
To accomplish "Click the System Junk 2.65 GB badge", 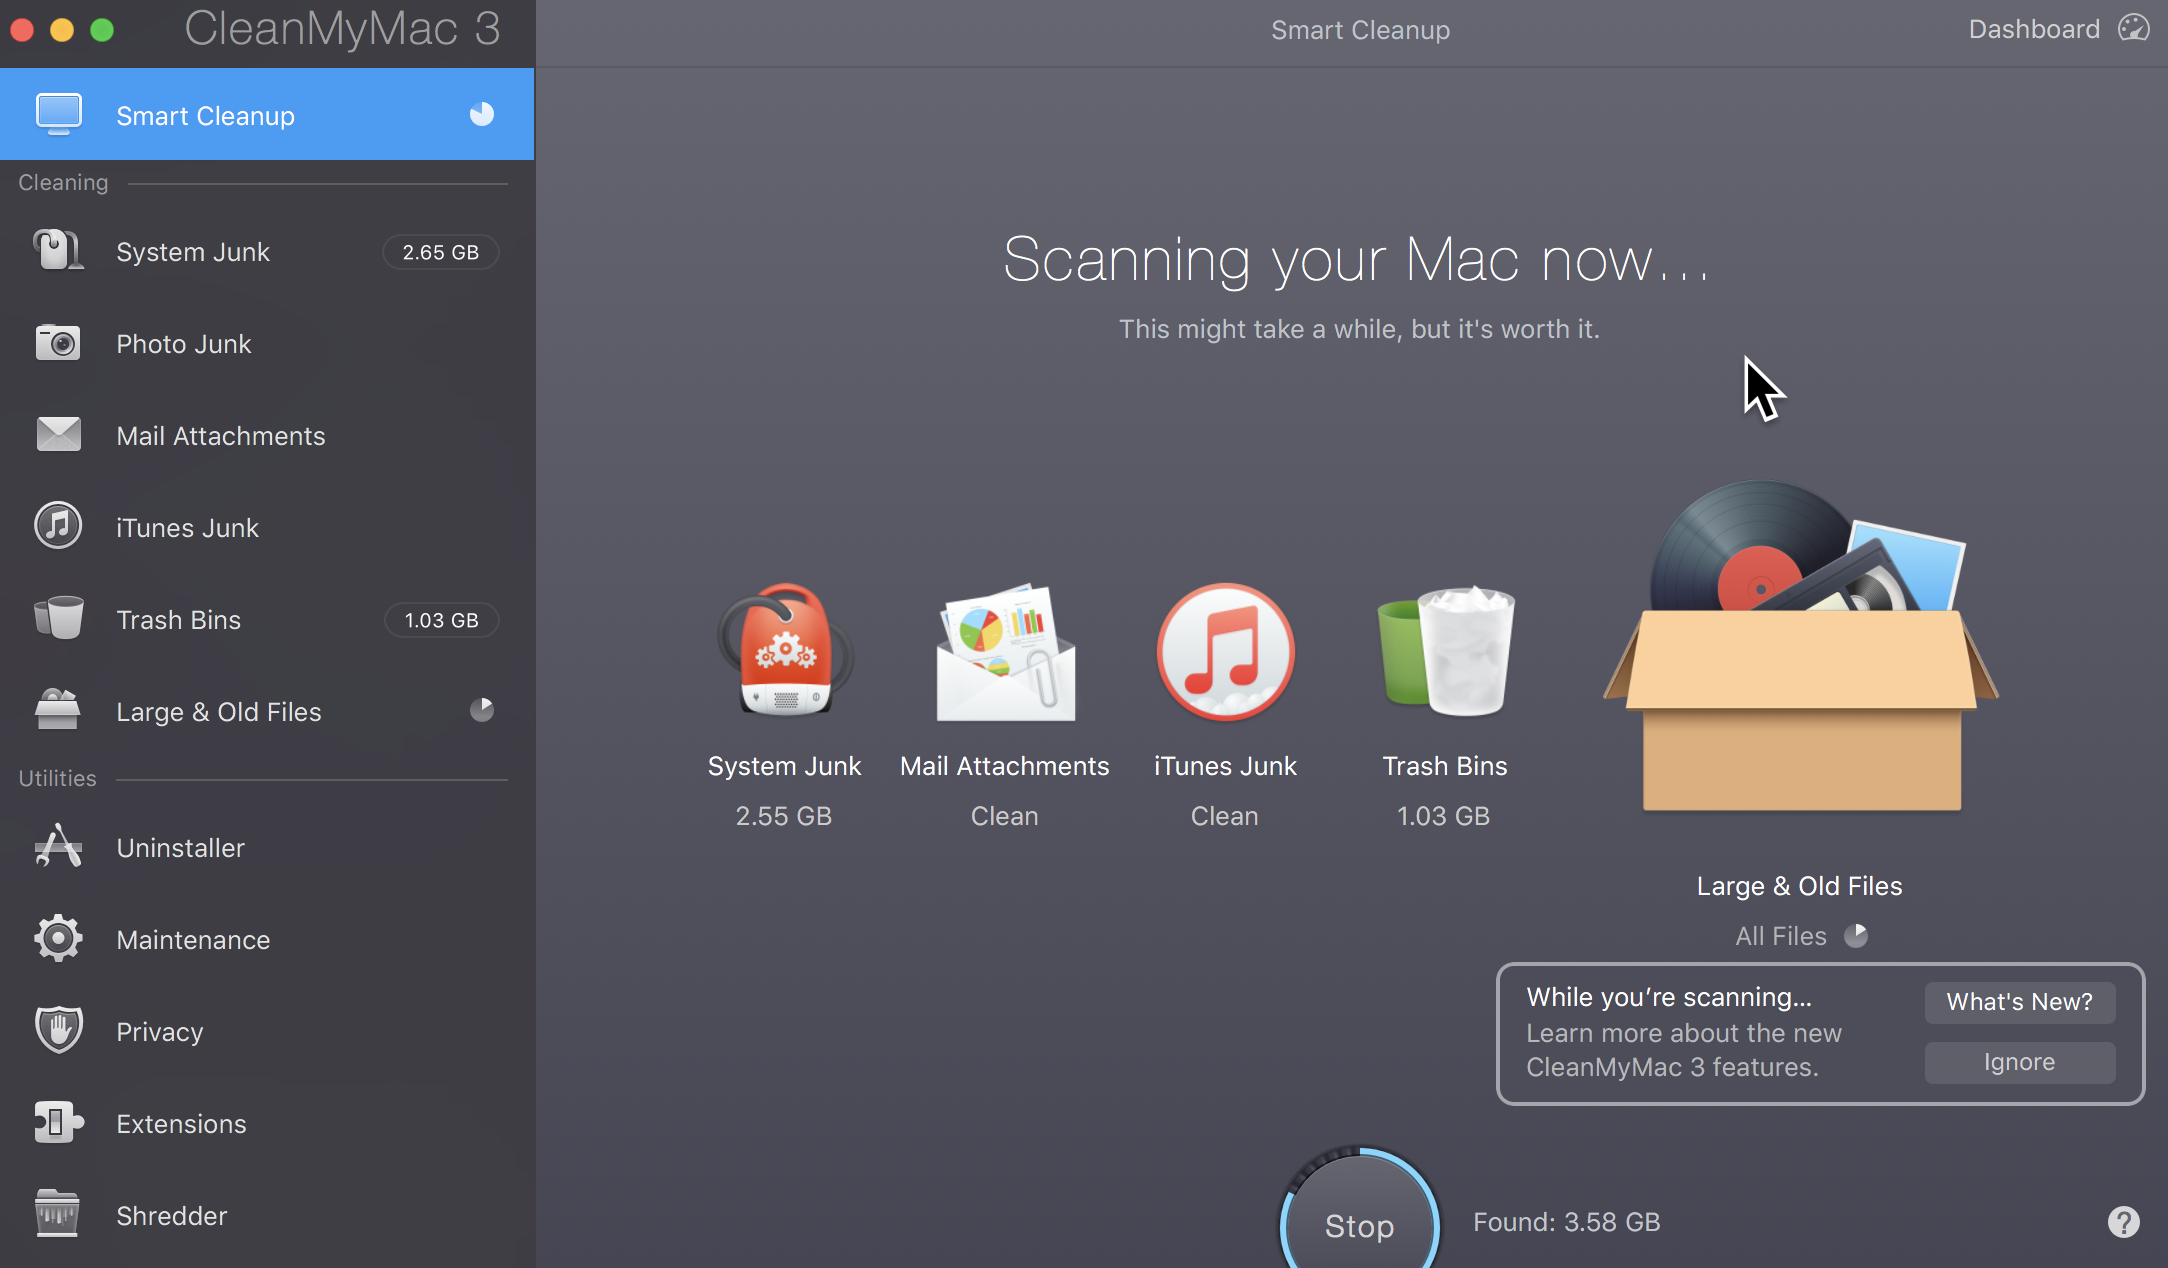I will (441, 252).
